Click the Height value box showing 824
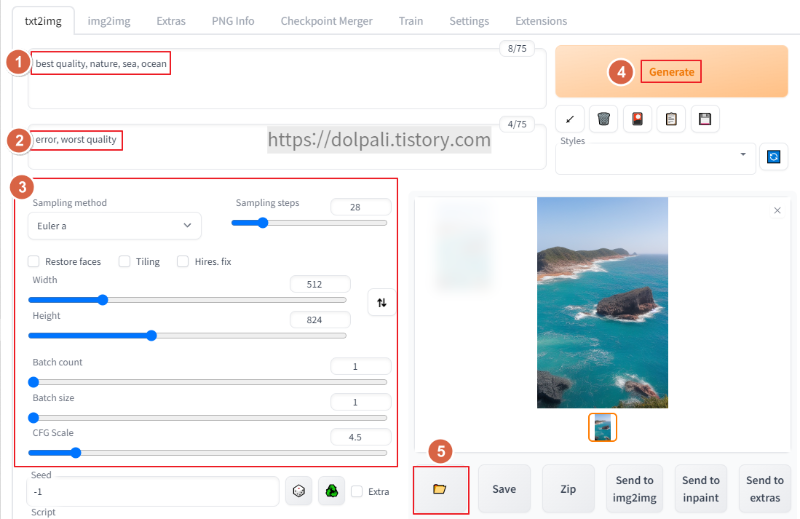Screen dimensions: 800x519 pyautogui.click(x=320, y=320)
